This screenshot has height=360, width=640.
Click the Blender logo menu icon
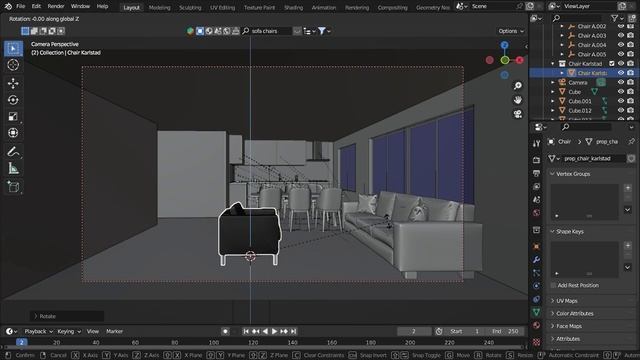[8, 7]
